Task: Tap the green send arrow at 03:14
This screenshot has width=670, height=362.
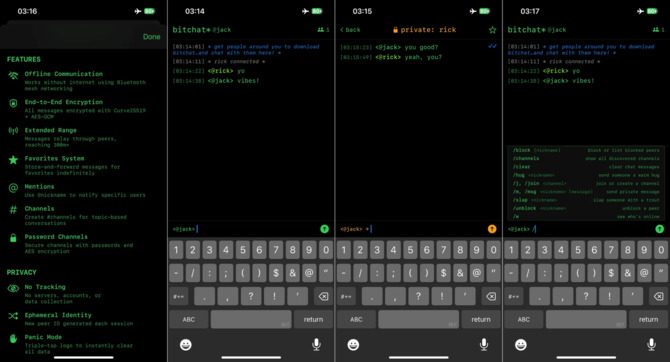Action: 324,229
